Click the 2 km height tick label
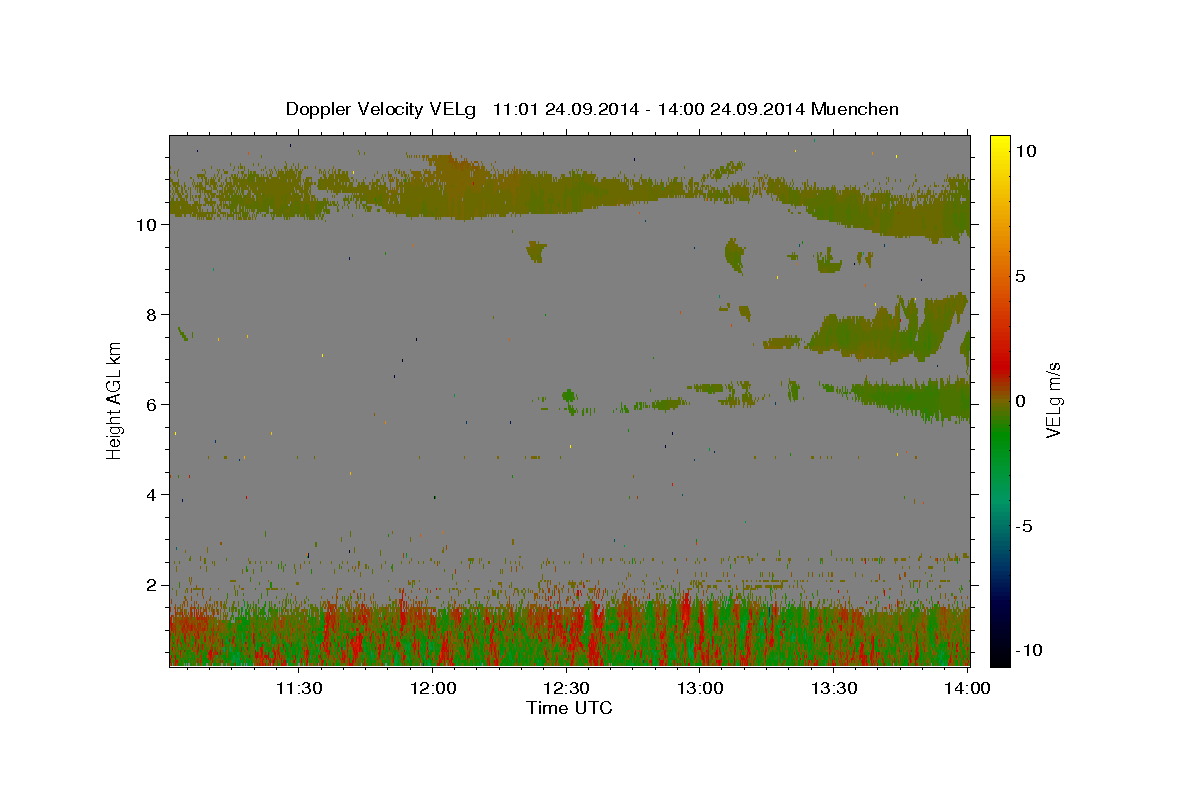This screenshot has width=1200, height=800. point(152,584)
